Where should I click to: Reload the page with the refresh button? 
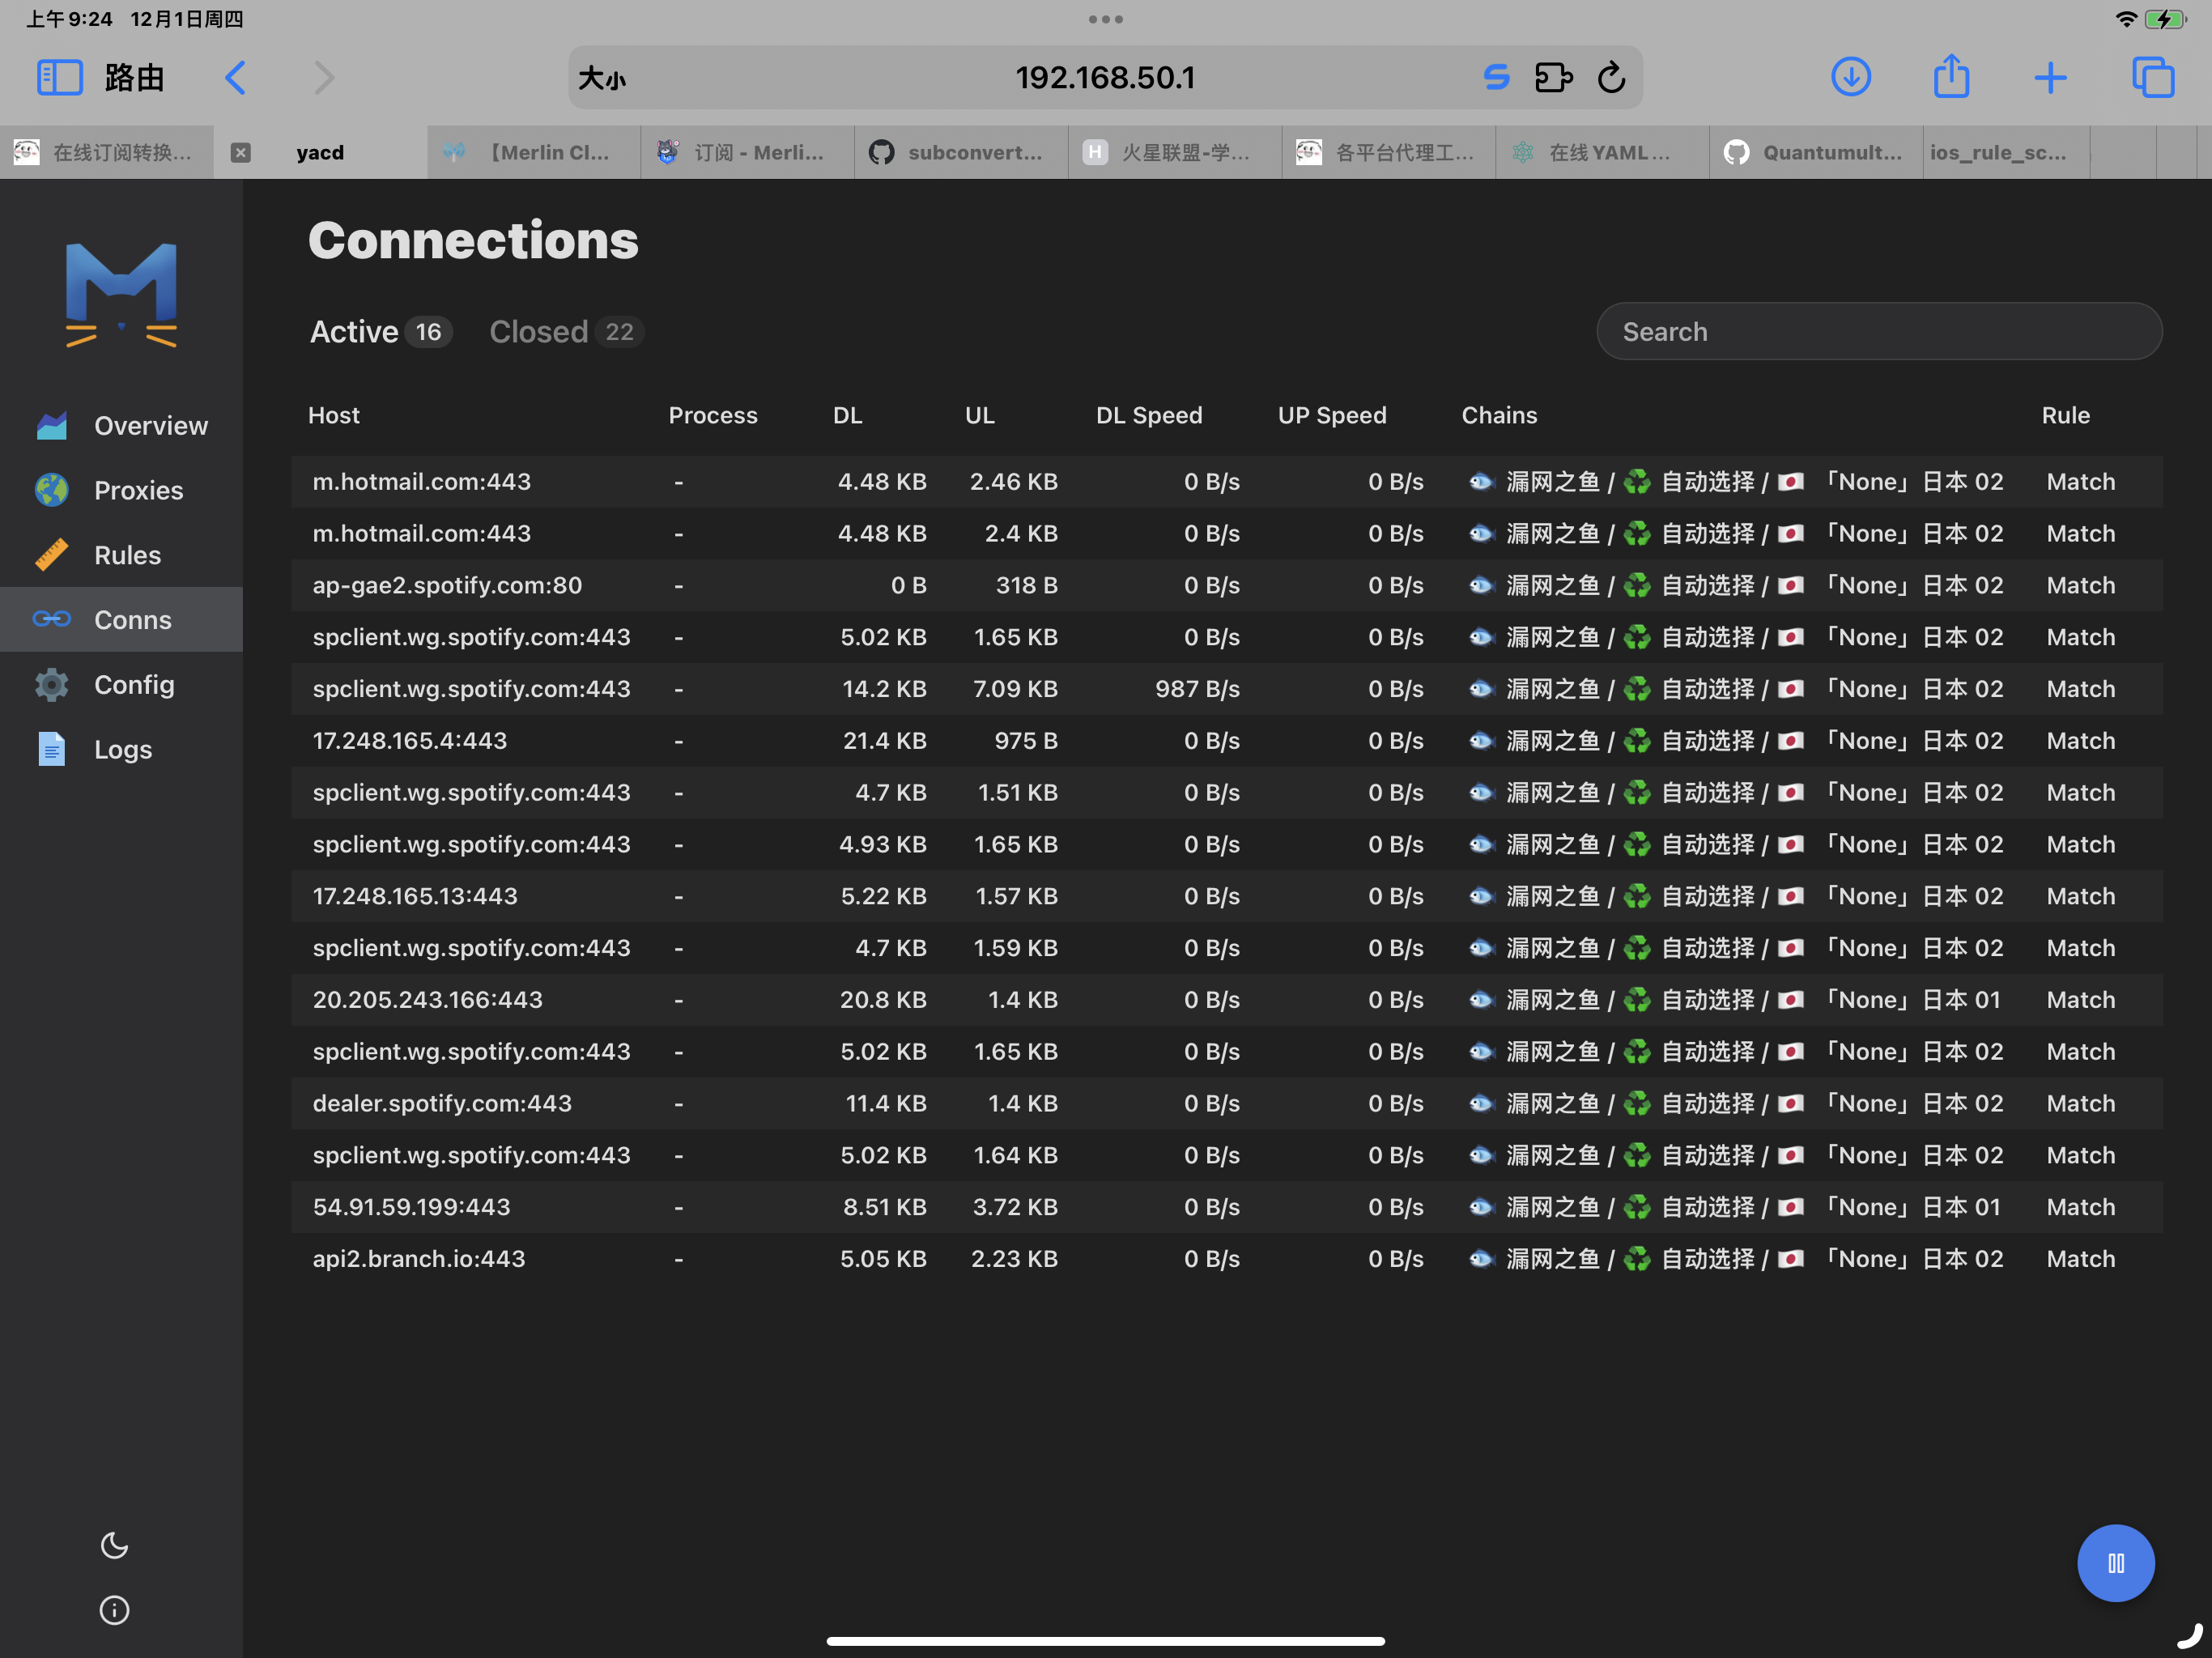1611,77
